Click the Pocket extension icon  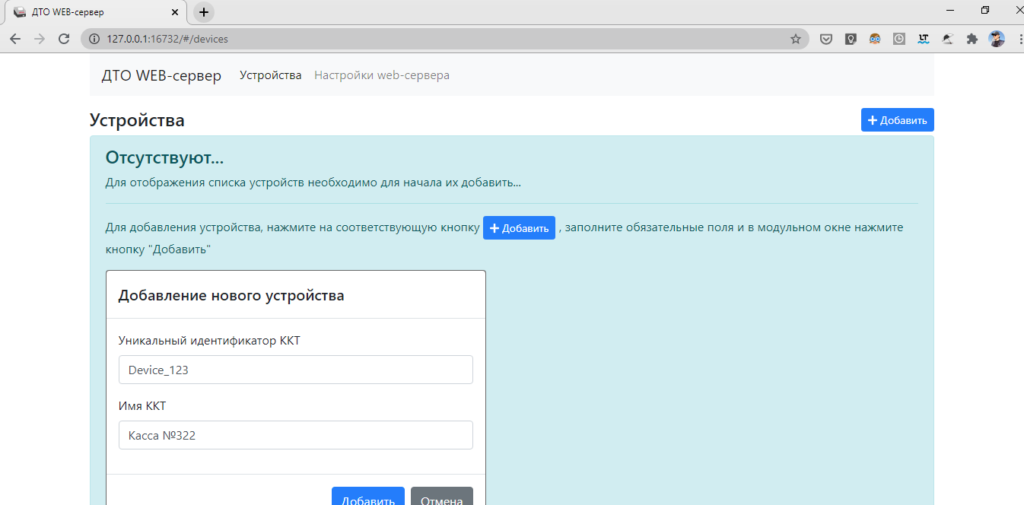pos(827,39)
